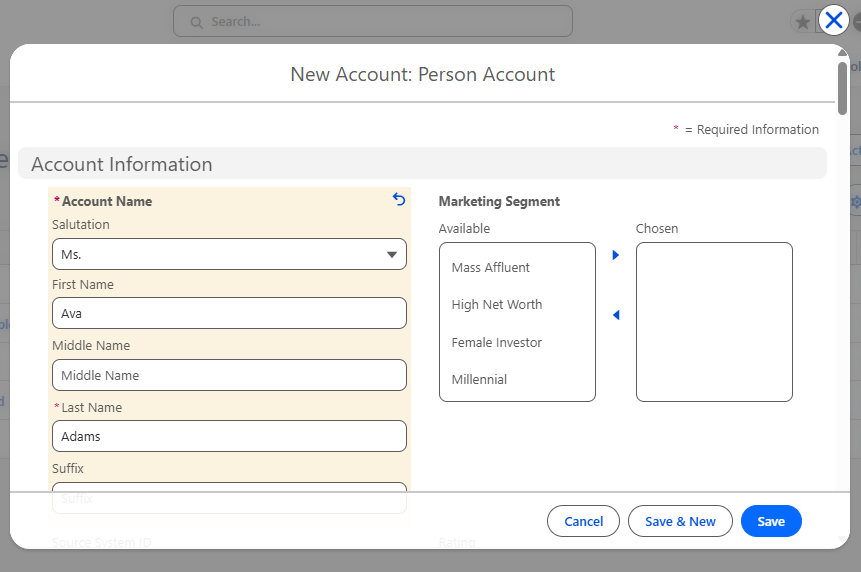Select Millennial in Available list

(480, 379)
